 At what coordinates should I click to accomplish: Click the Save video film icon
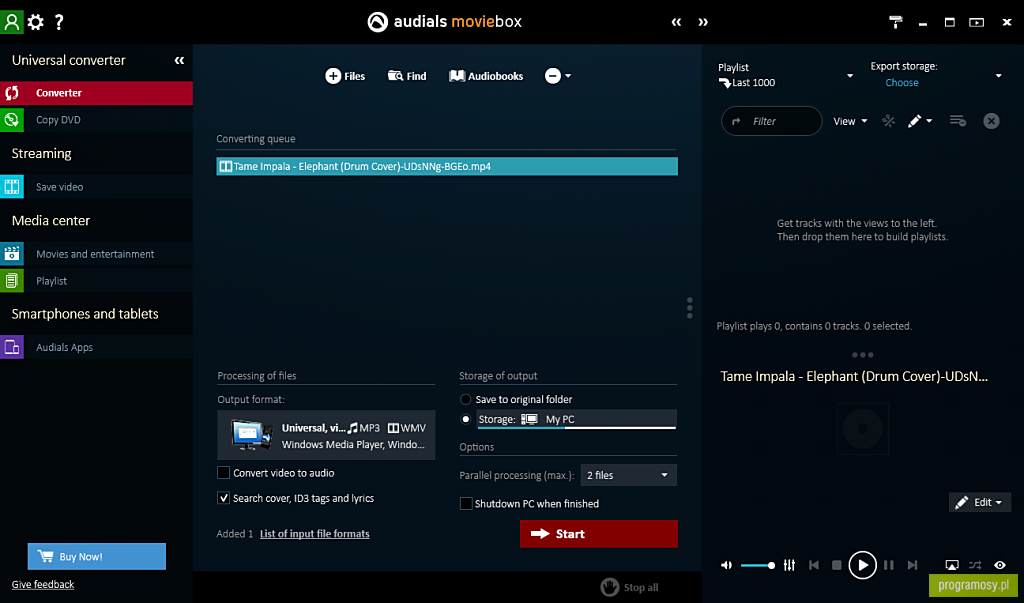point(12,187)
